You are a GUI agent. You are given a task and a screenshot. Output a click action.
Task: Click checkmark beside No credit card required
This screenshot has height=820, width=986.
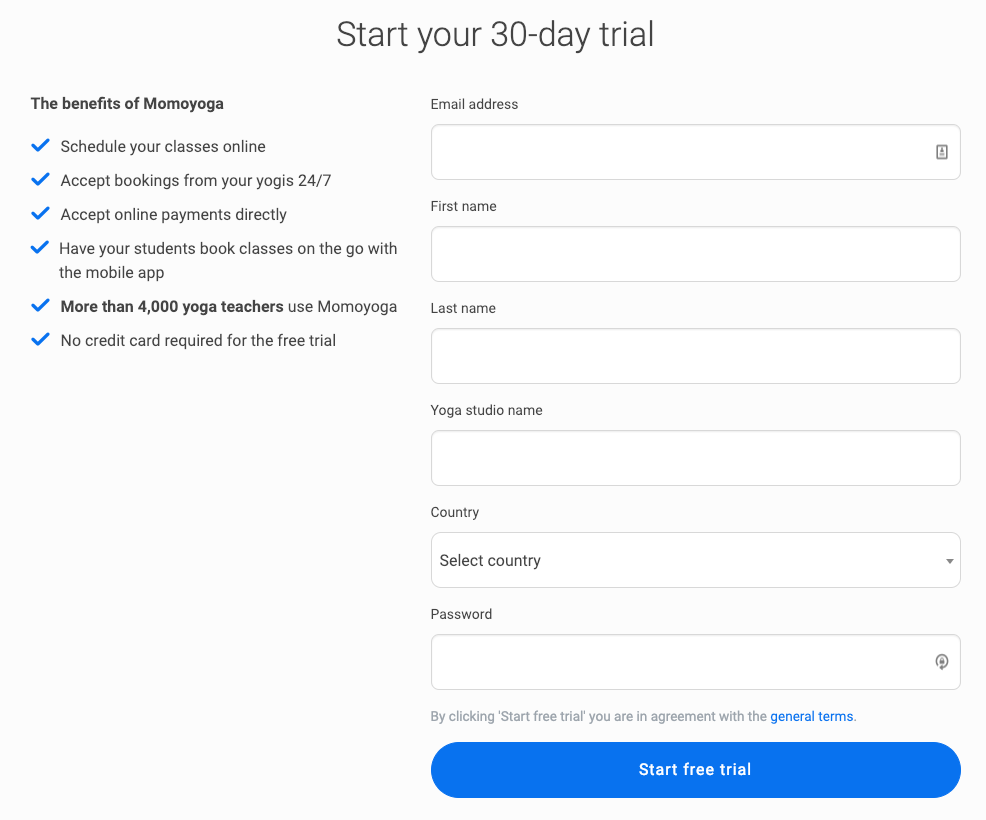click(x=40, y=340)
